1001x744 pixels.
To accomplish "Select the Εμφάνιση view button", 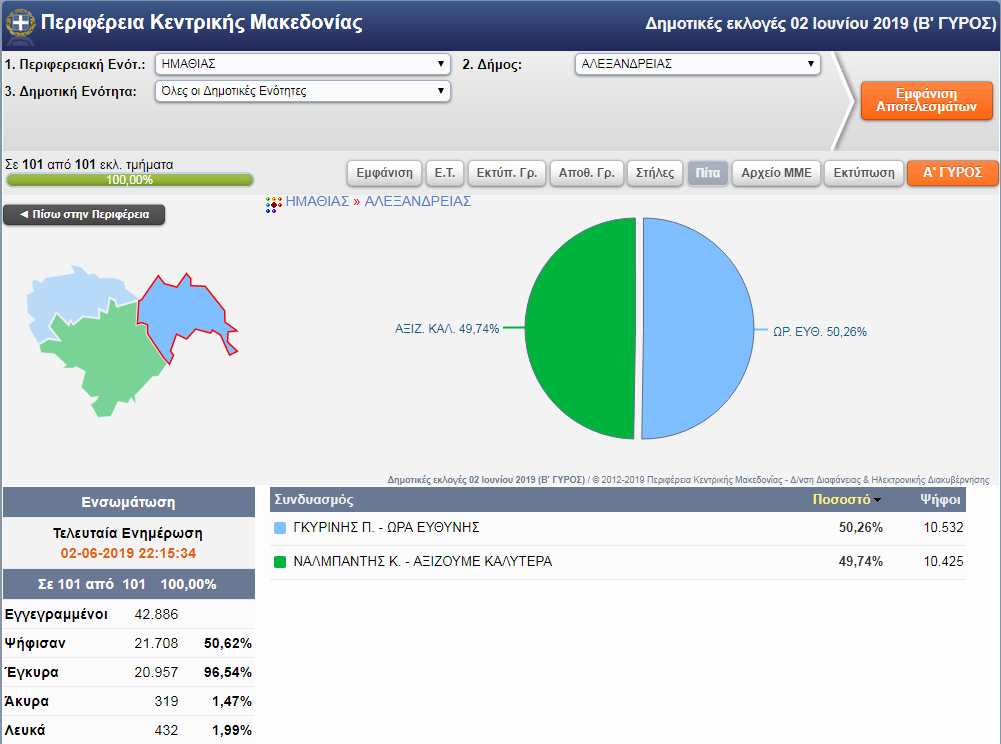I will coord(384,173).
